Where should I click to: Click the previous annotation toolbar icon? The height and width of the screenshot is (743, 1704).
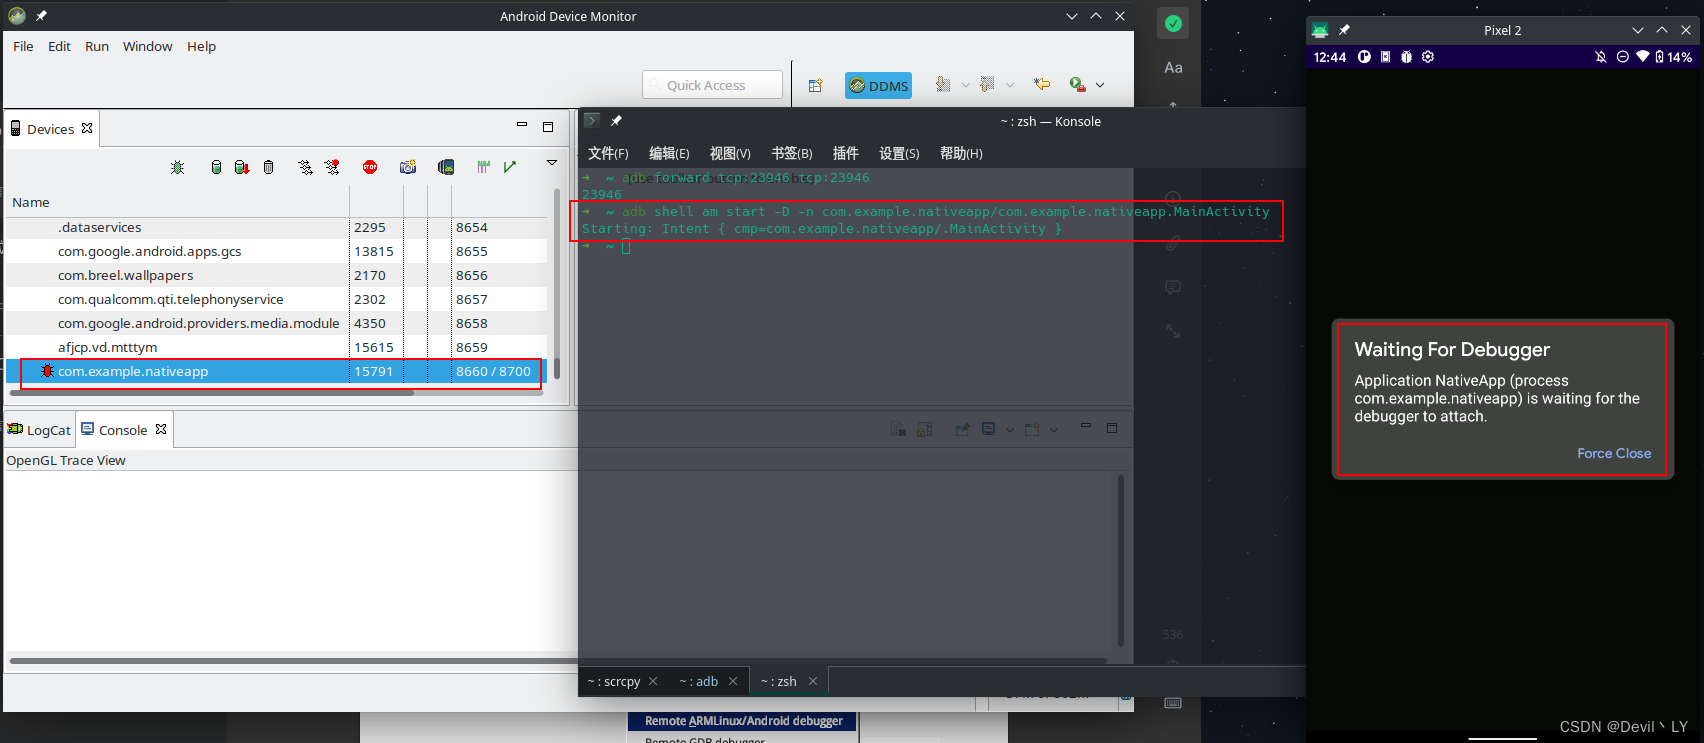pyautogui.click(x=987, y=84)
